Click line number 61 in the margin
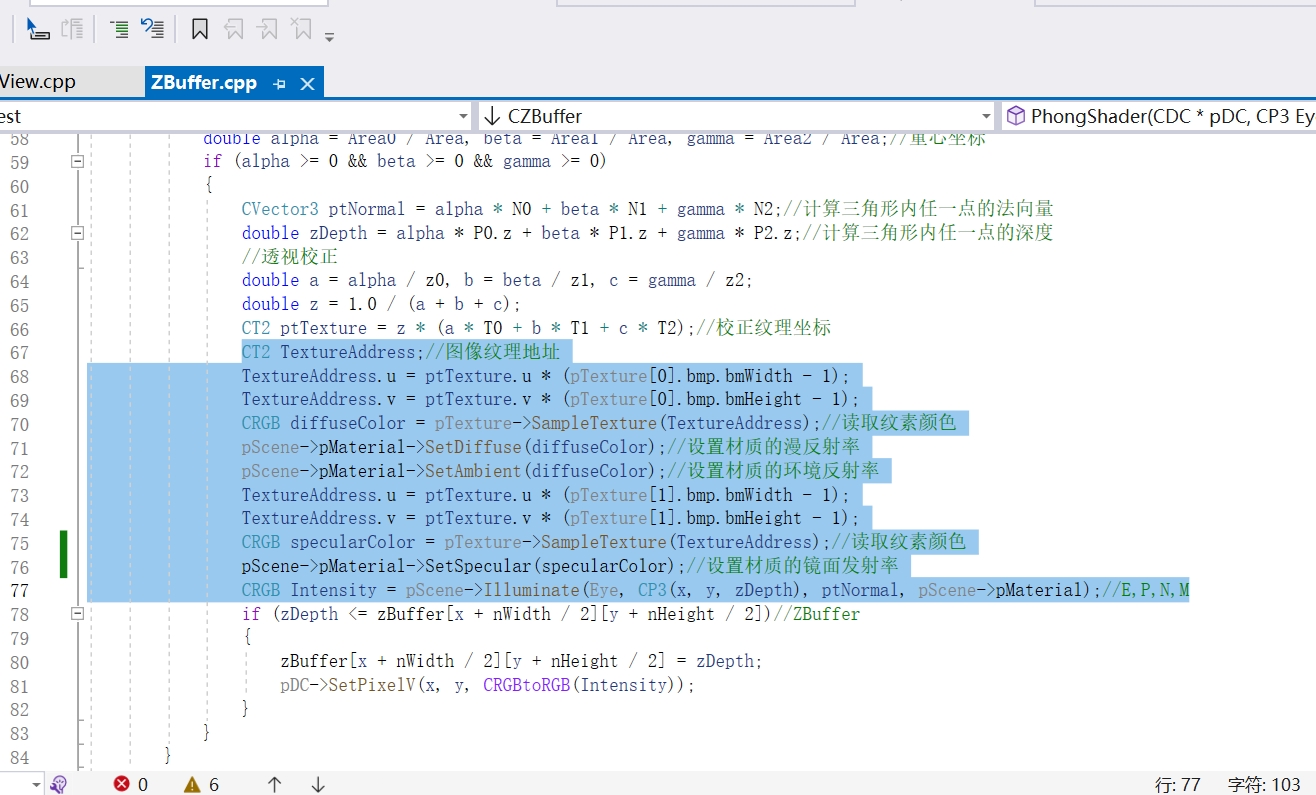This screenshot has width=1316, height=795. coord(20,210)
